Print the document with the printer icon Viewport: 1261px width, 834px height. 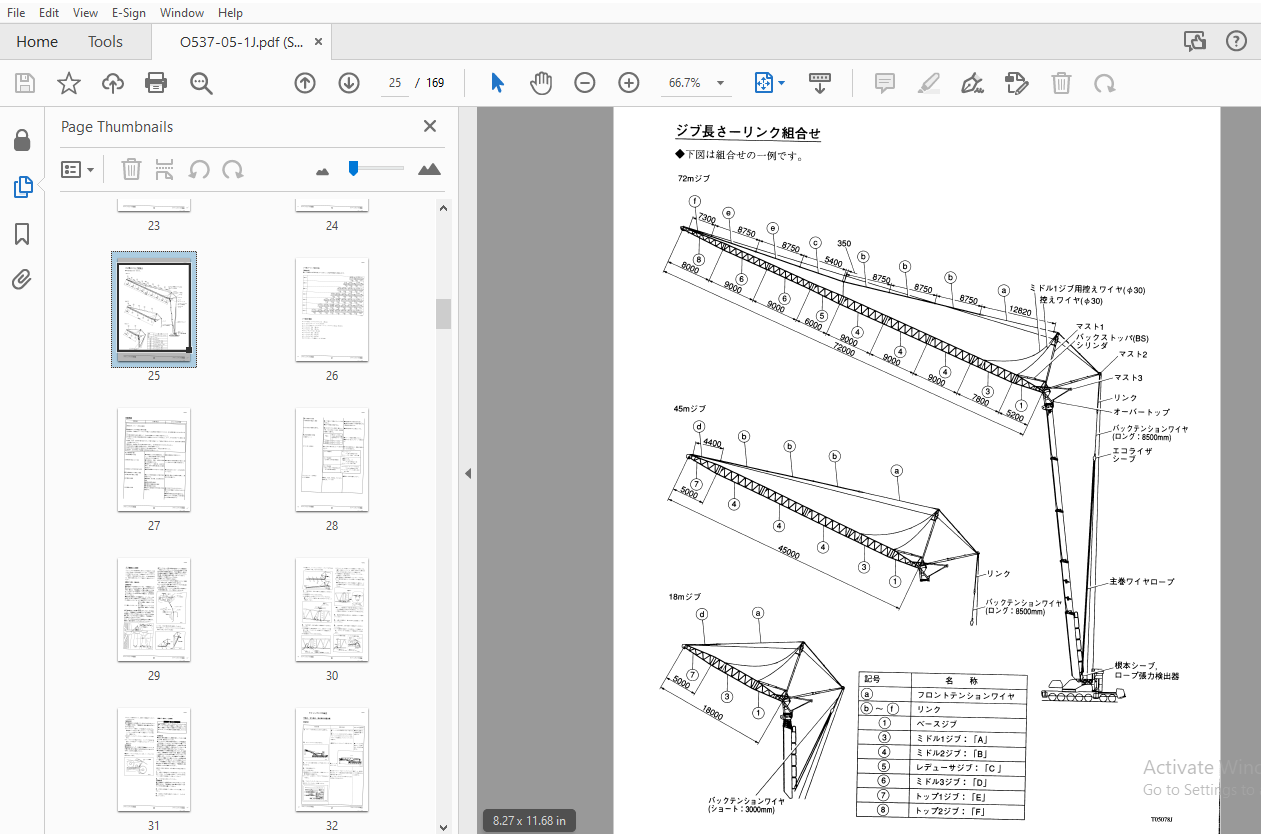click(x=157, y=83)
